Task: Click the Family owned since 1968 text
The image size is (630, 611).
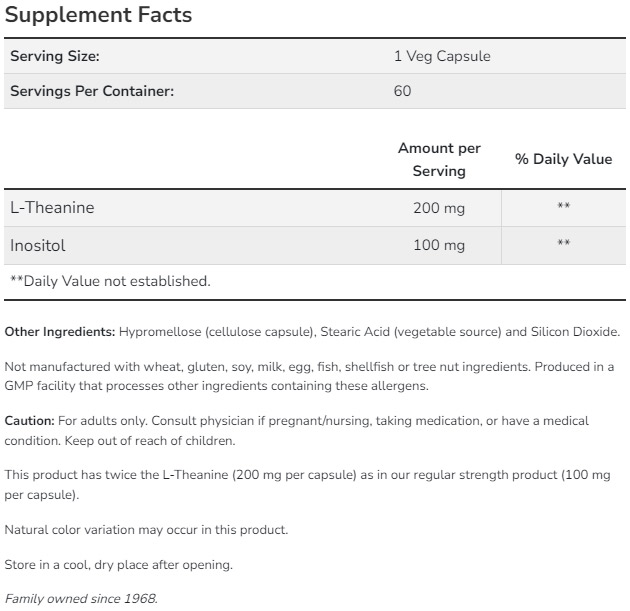Action: pyautogui.click(x=75, y=599)
